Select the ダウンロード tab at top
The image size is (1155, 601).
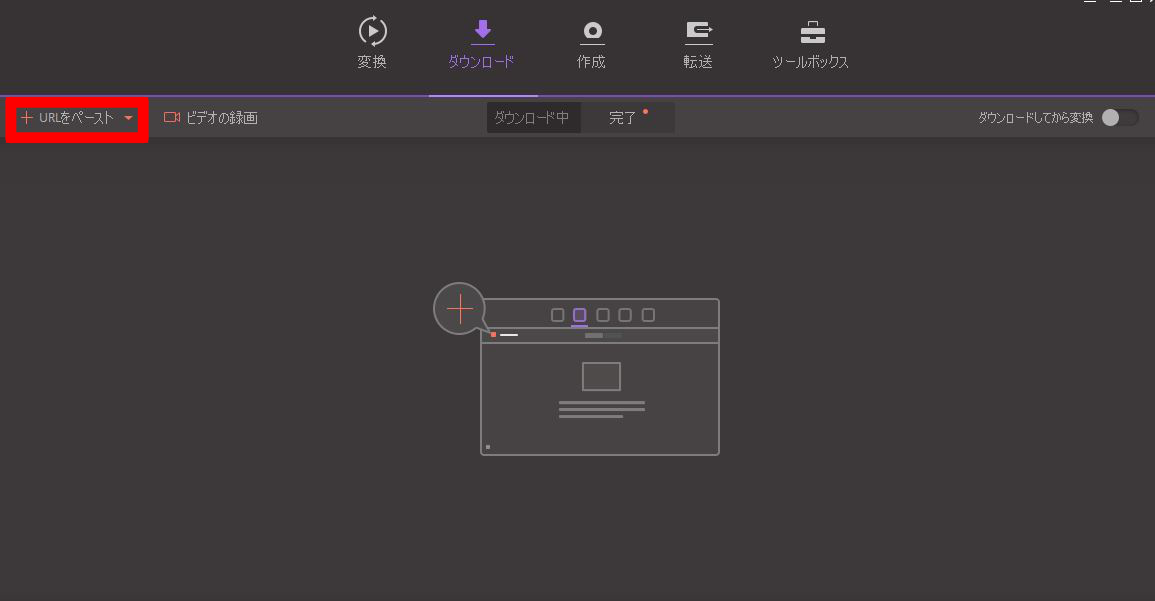pyautogui.click(x=482, y=44)
